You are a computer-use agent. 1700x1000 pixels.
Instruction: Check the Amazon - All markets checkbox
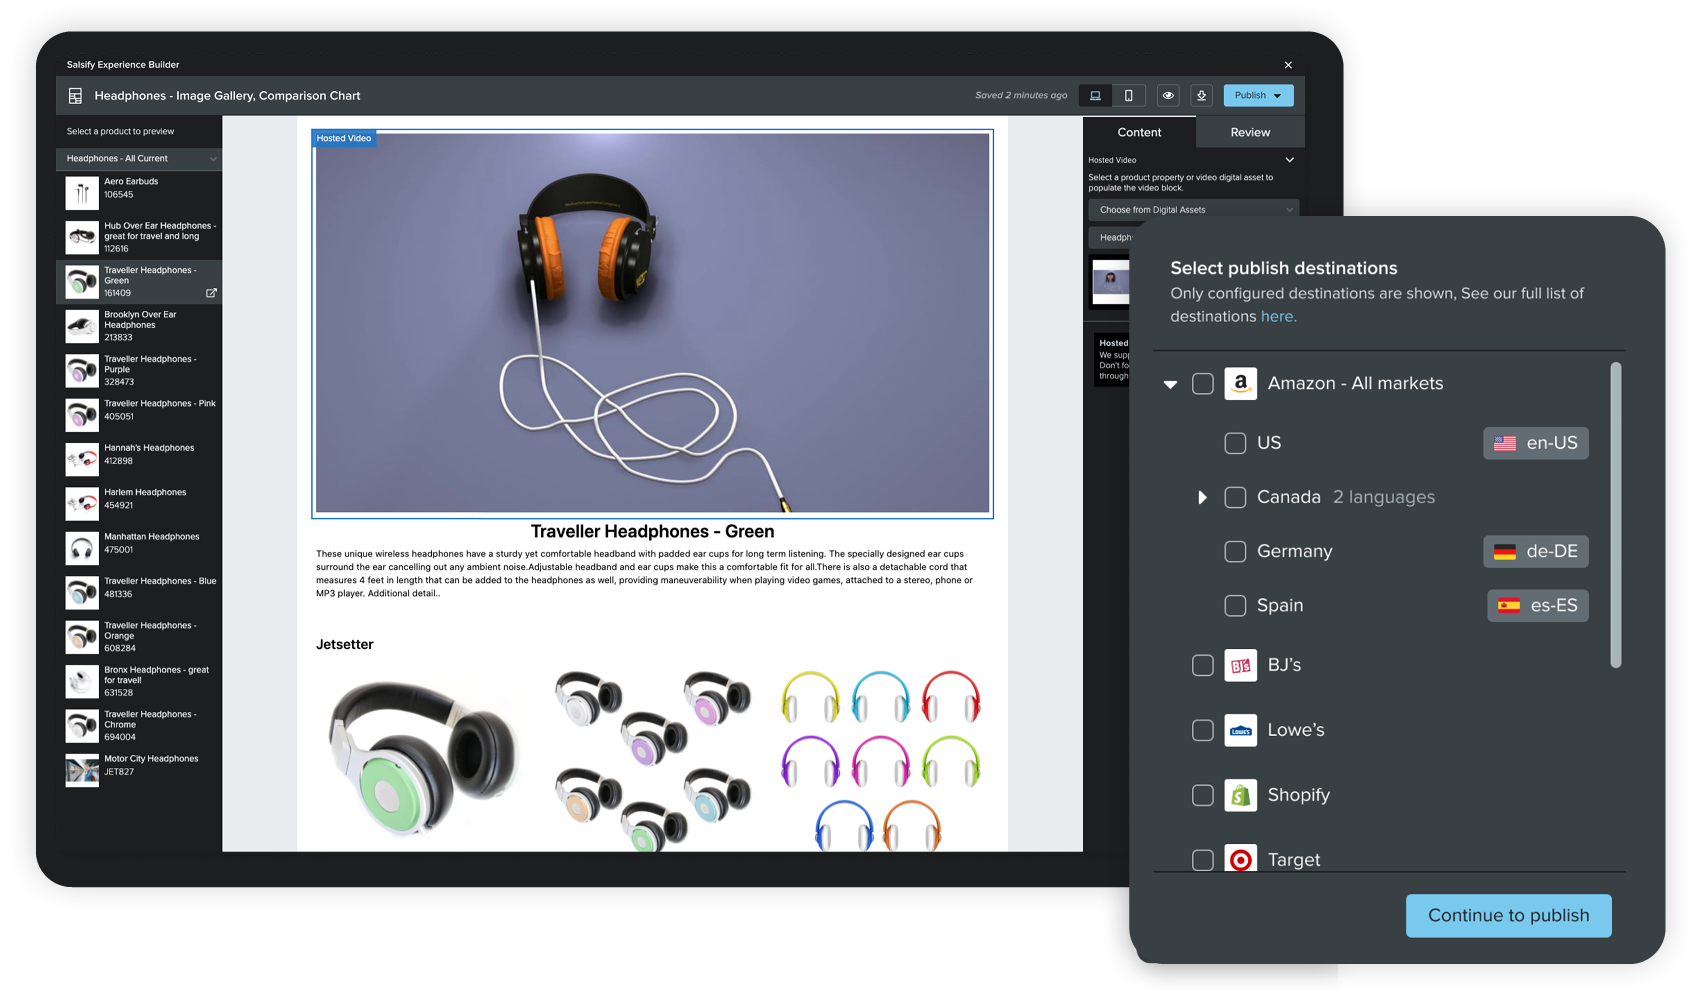coord(1203,384)
